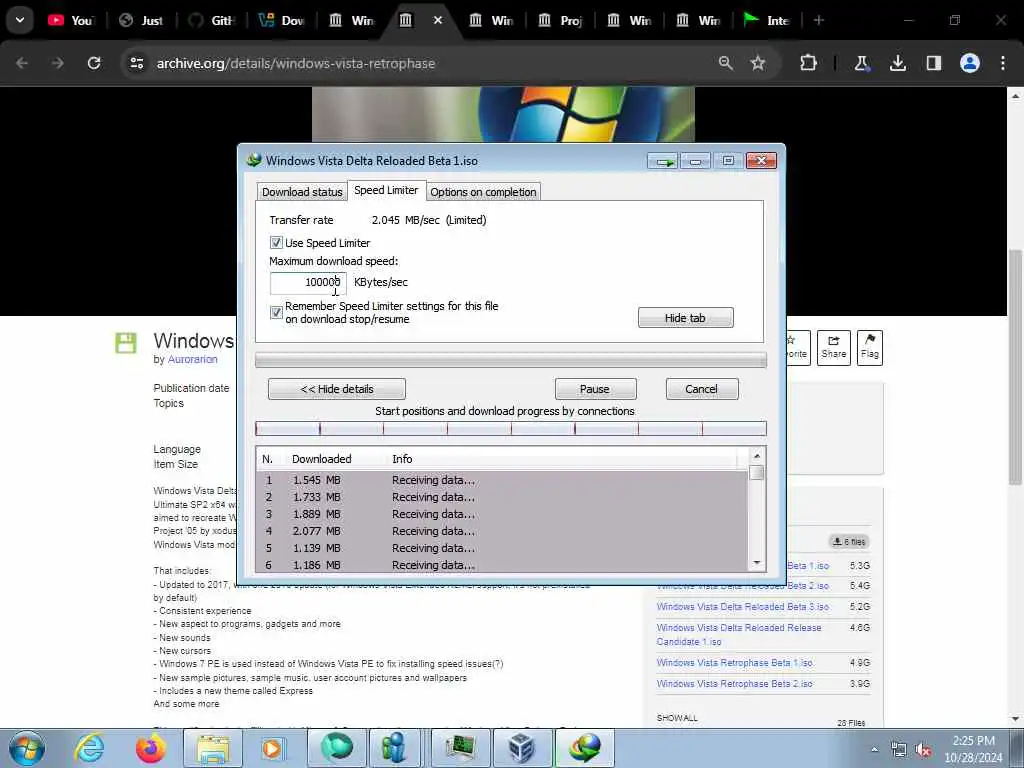Image resolution: width=1024 pixels, height=768 pixels.
Task: Click the Info column header
Action: click(x=402, y=459)
